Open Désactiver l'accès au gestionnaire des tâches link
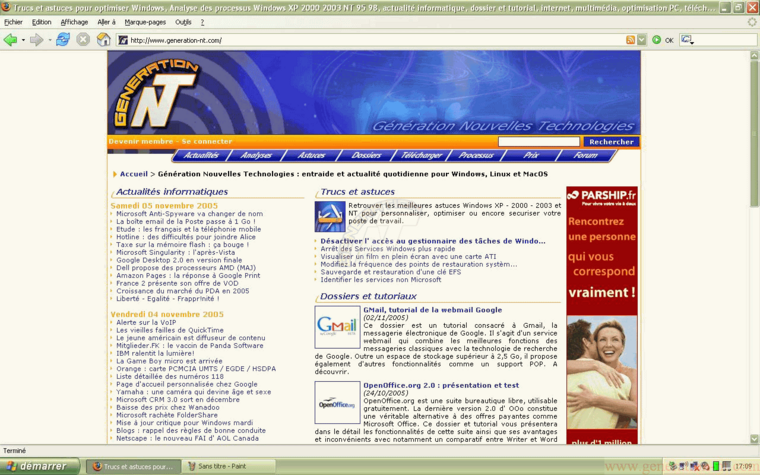 (x=432, y=241)
